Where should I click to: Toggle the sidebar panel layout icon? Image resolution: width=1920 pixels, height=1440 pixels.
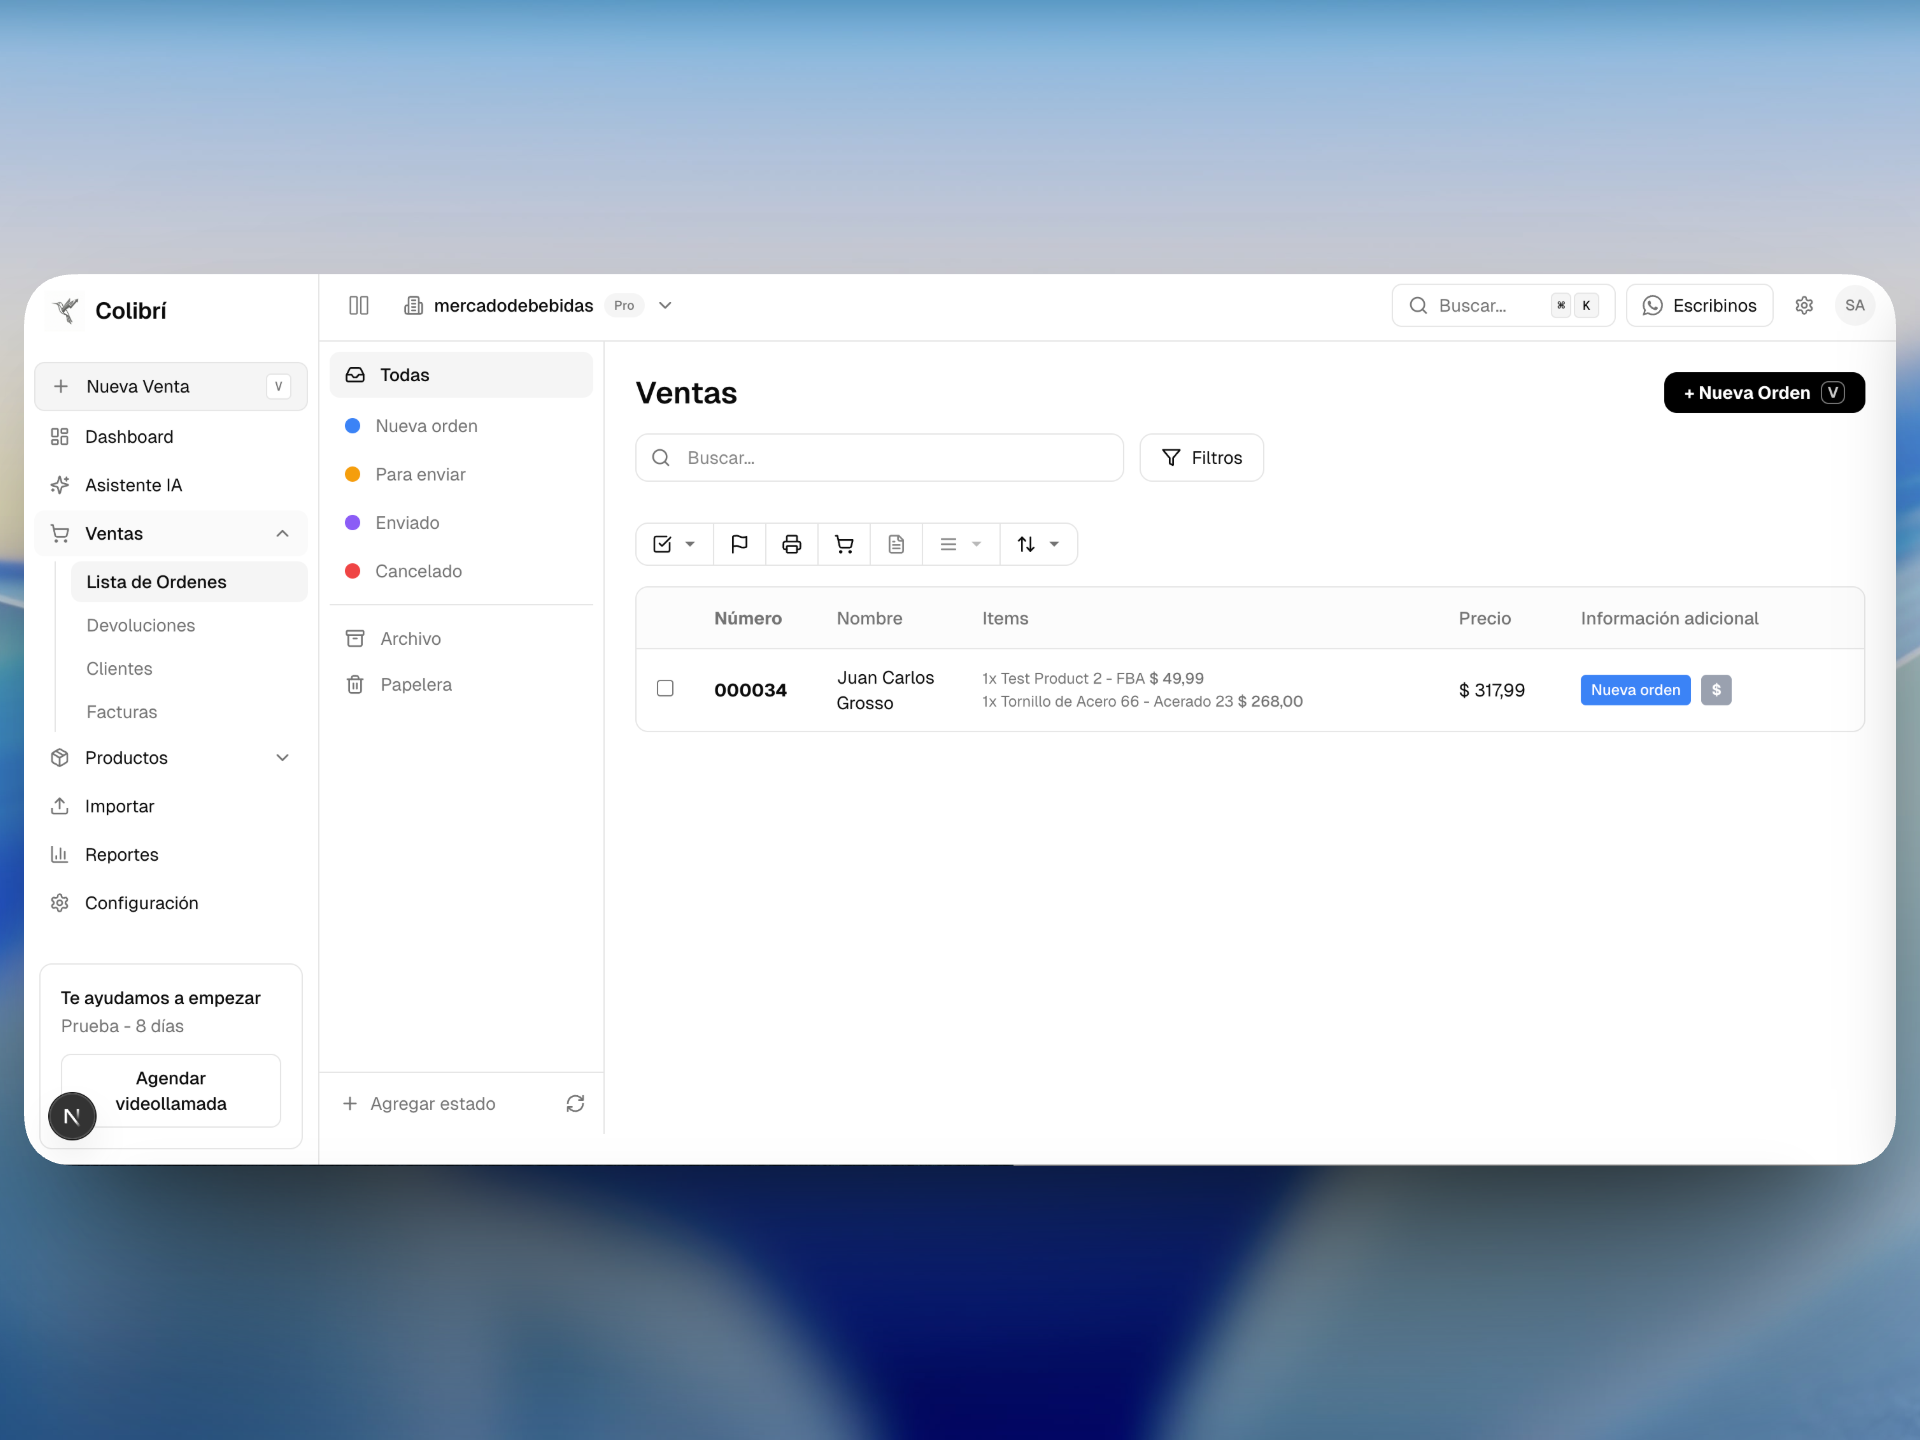pos(359,305)
